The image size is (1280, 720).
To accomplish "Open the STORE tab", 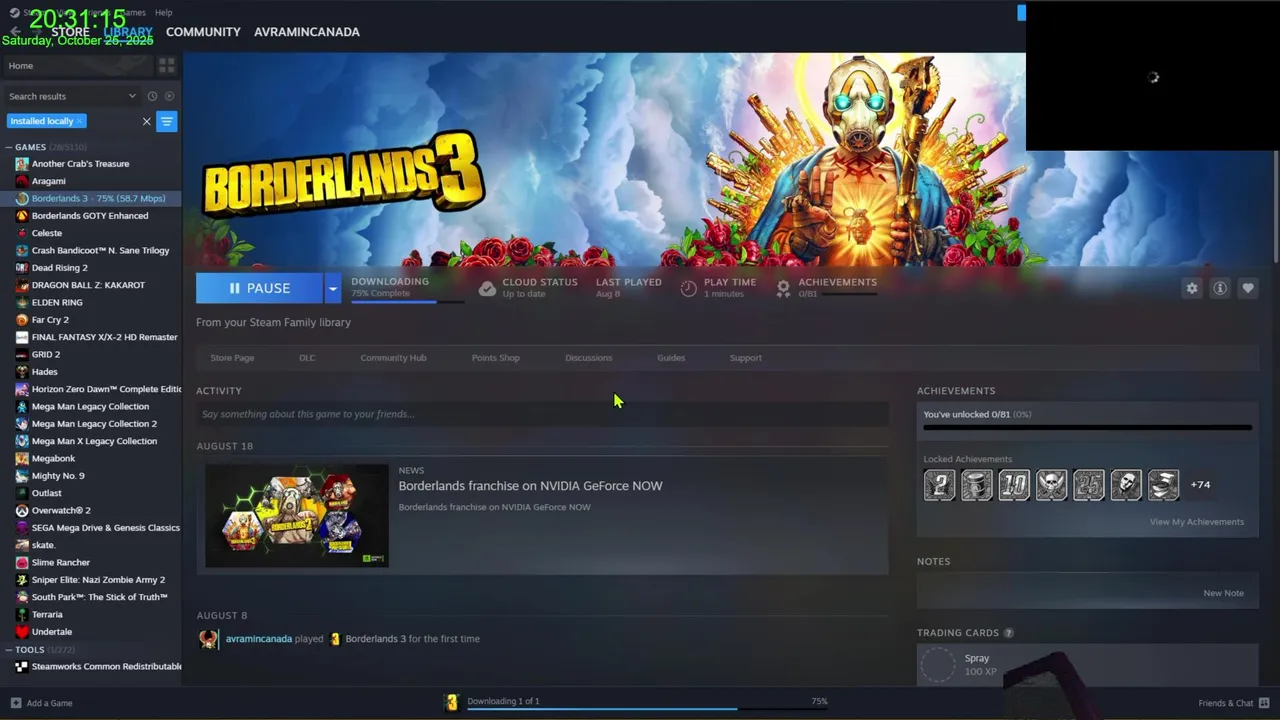I will click(x=70, y=32).
